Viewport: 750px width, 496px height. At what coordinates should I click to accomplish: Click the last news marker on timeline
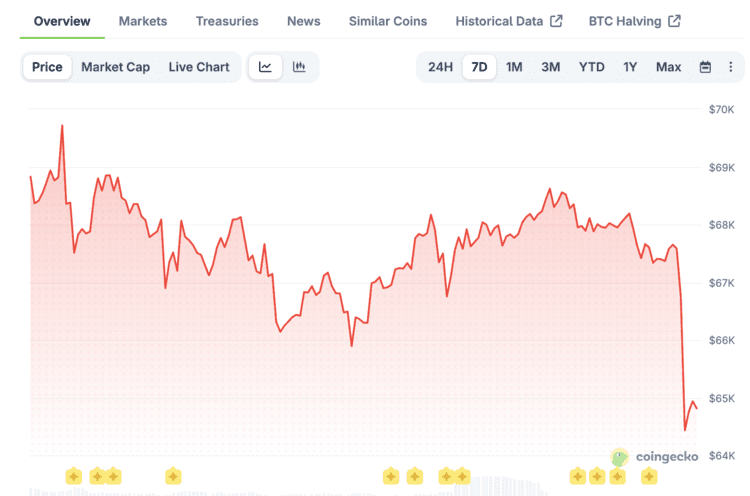tap(649, 475)
